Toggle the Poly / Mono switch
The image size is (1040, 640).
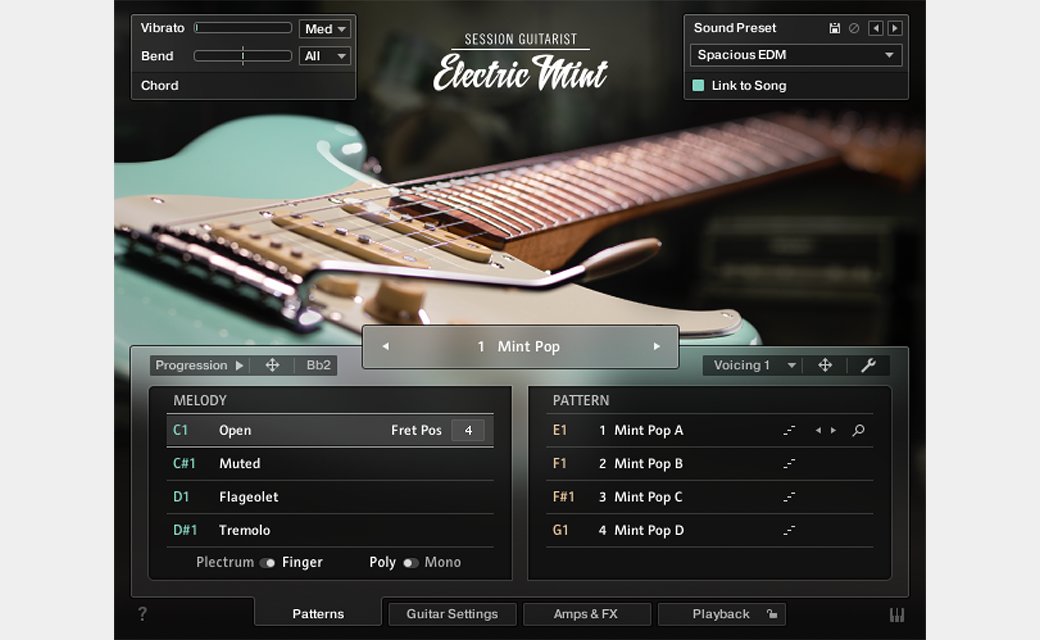tap(410, 563)
